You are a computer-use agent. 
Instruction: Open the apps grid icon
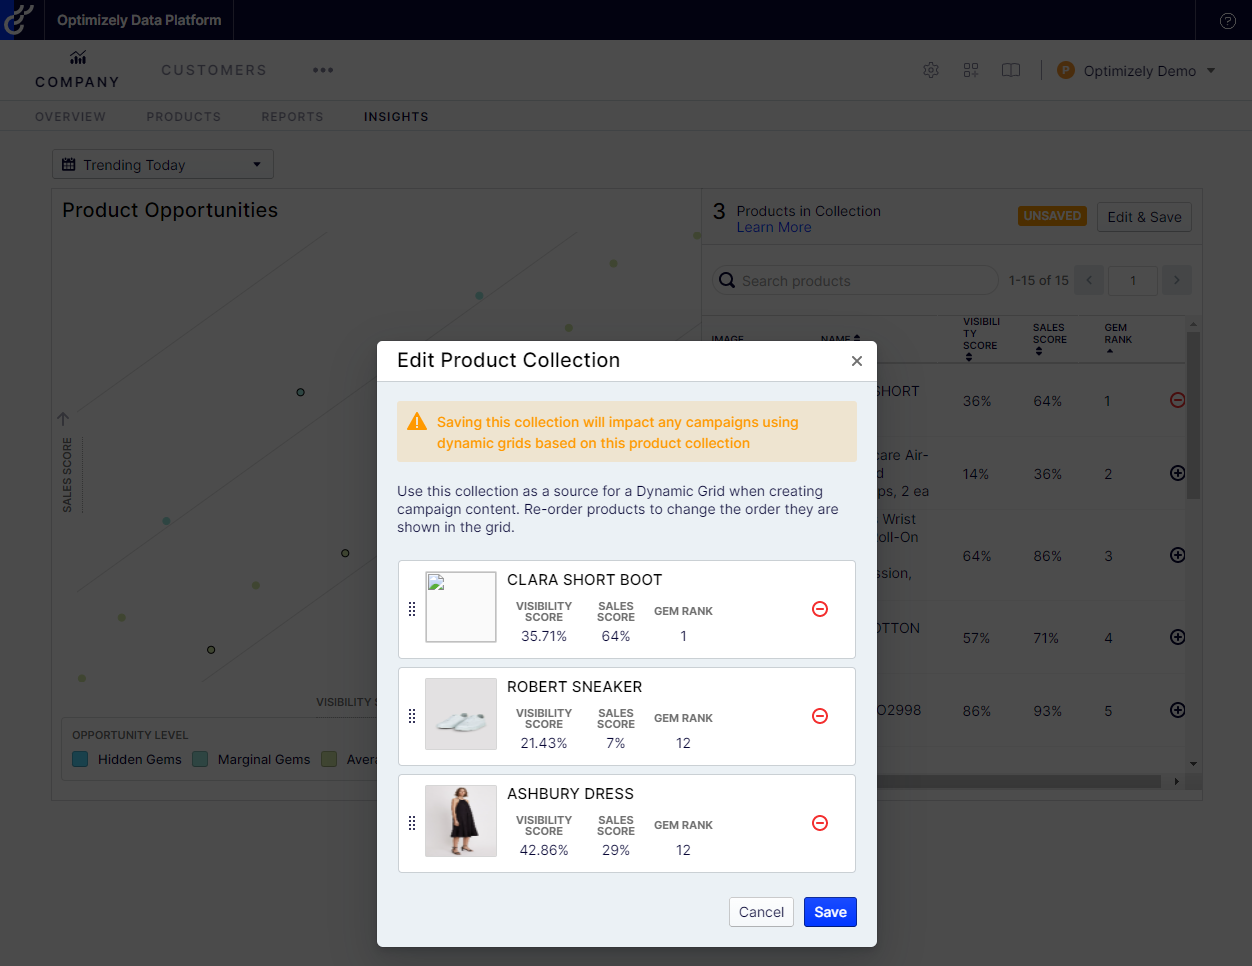tap(971, 70)
